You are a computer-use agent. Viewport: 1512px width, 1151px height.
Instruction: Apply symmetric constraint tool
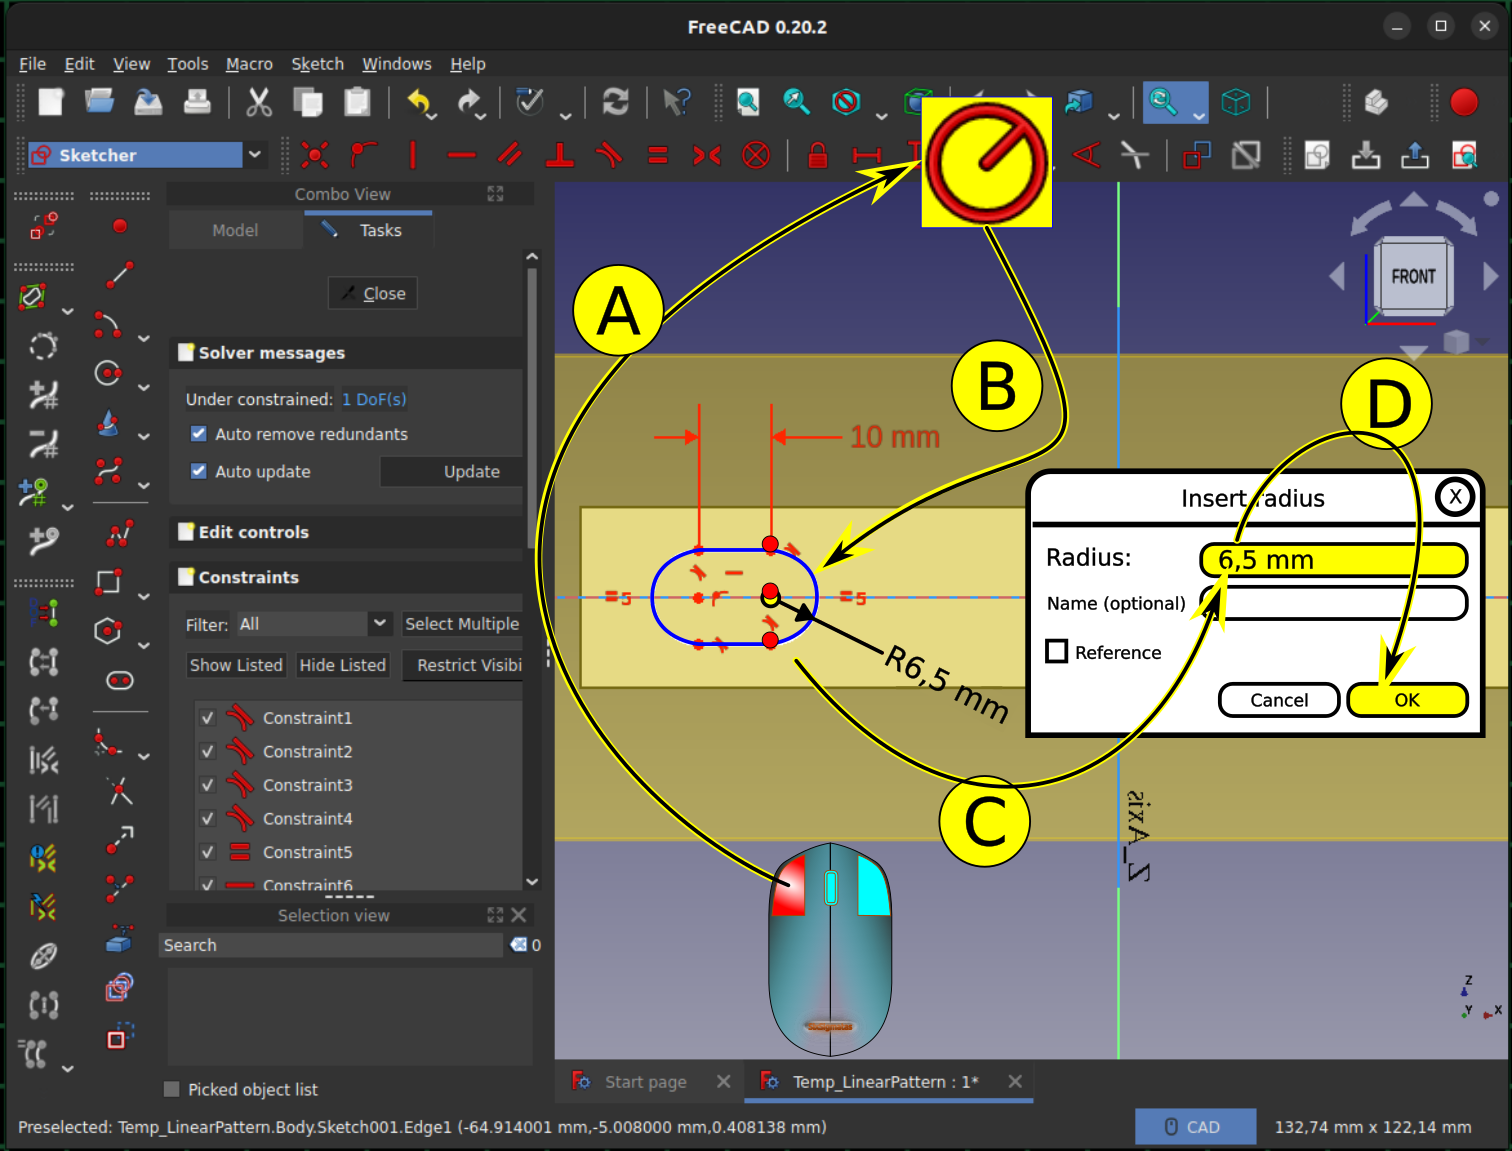coord(706,155)
